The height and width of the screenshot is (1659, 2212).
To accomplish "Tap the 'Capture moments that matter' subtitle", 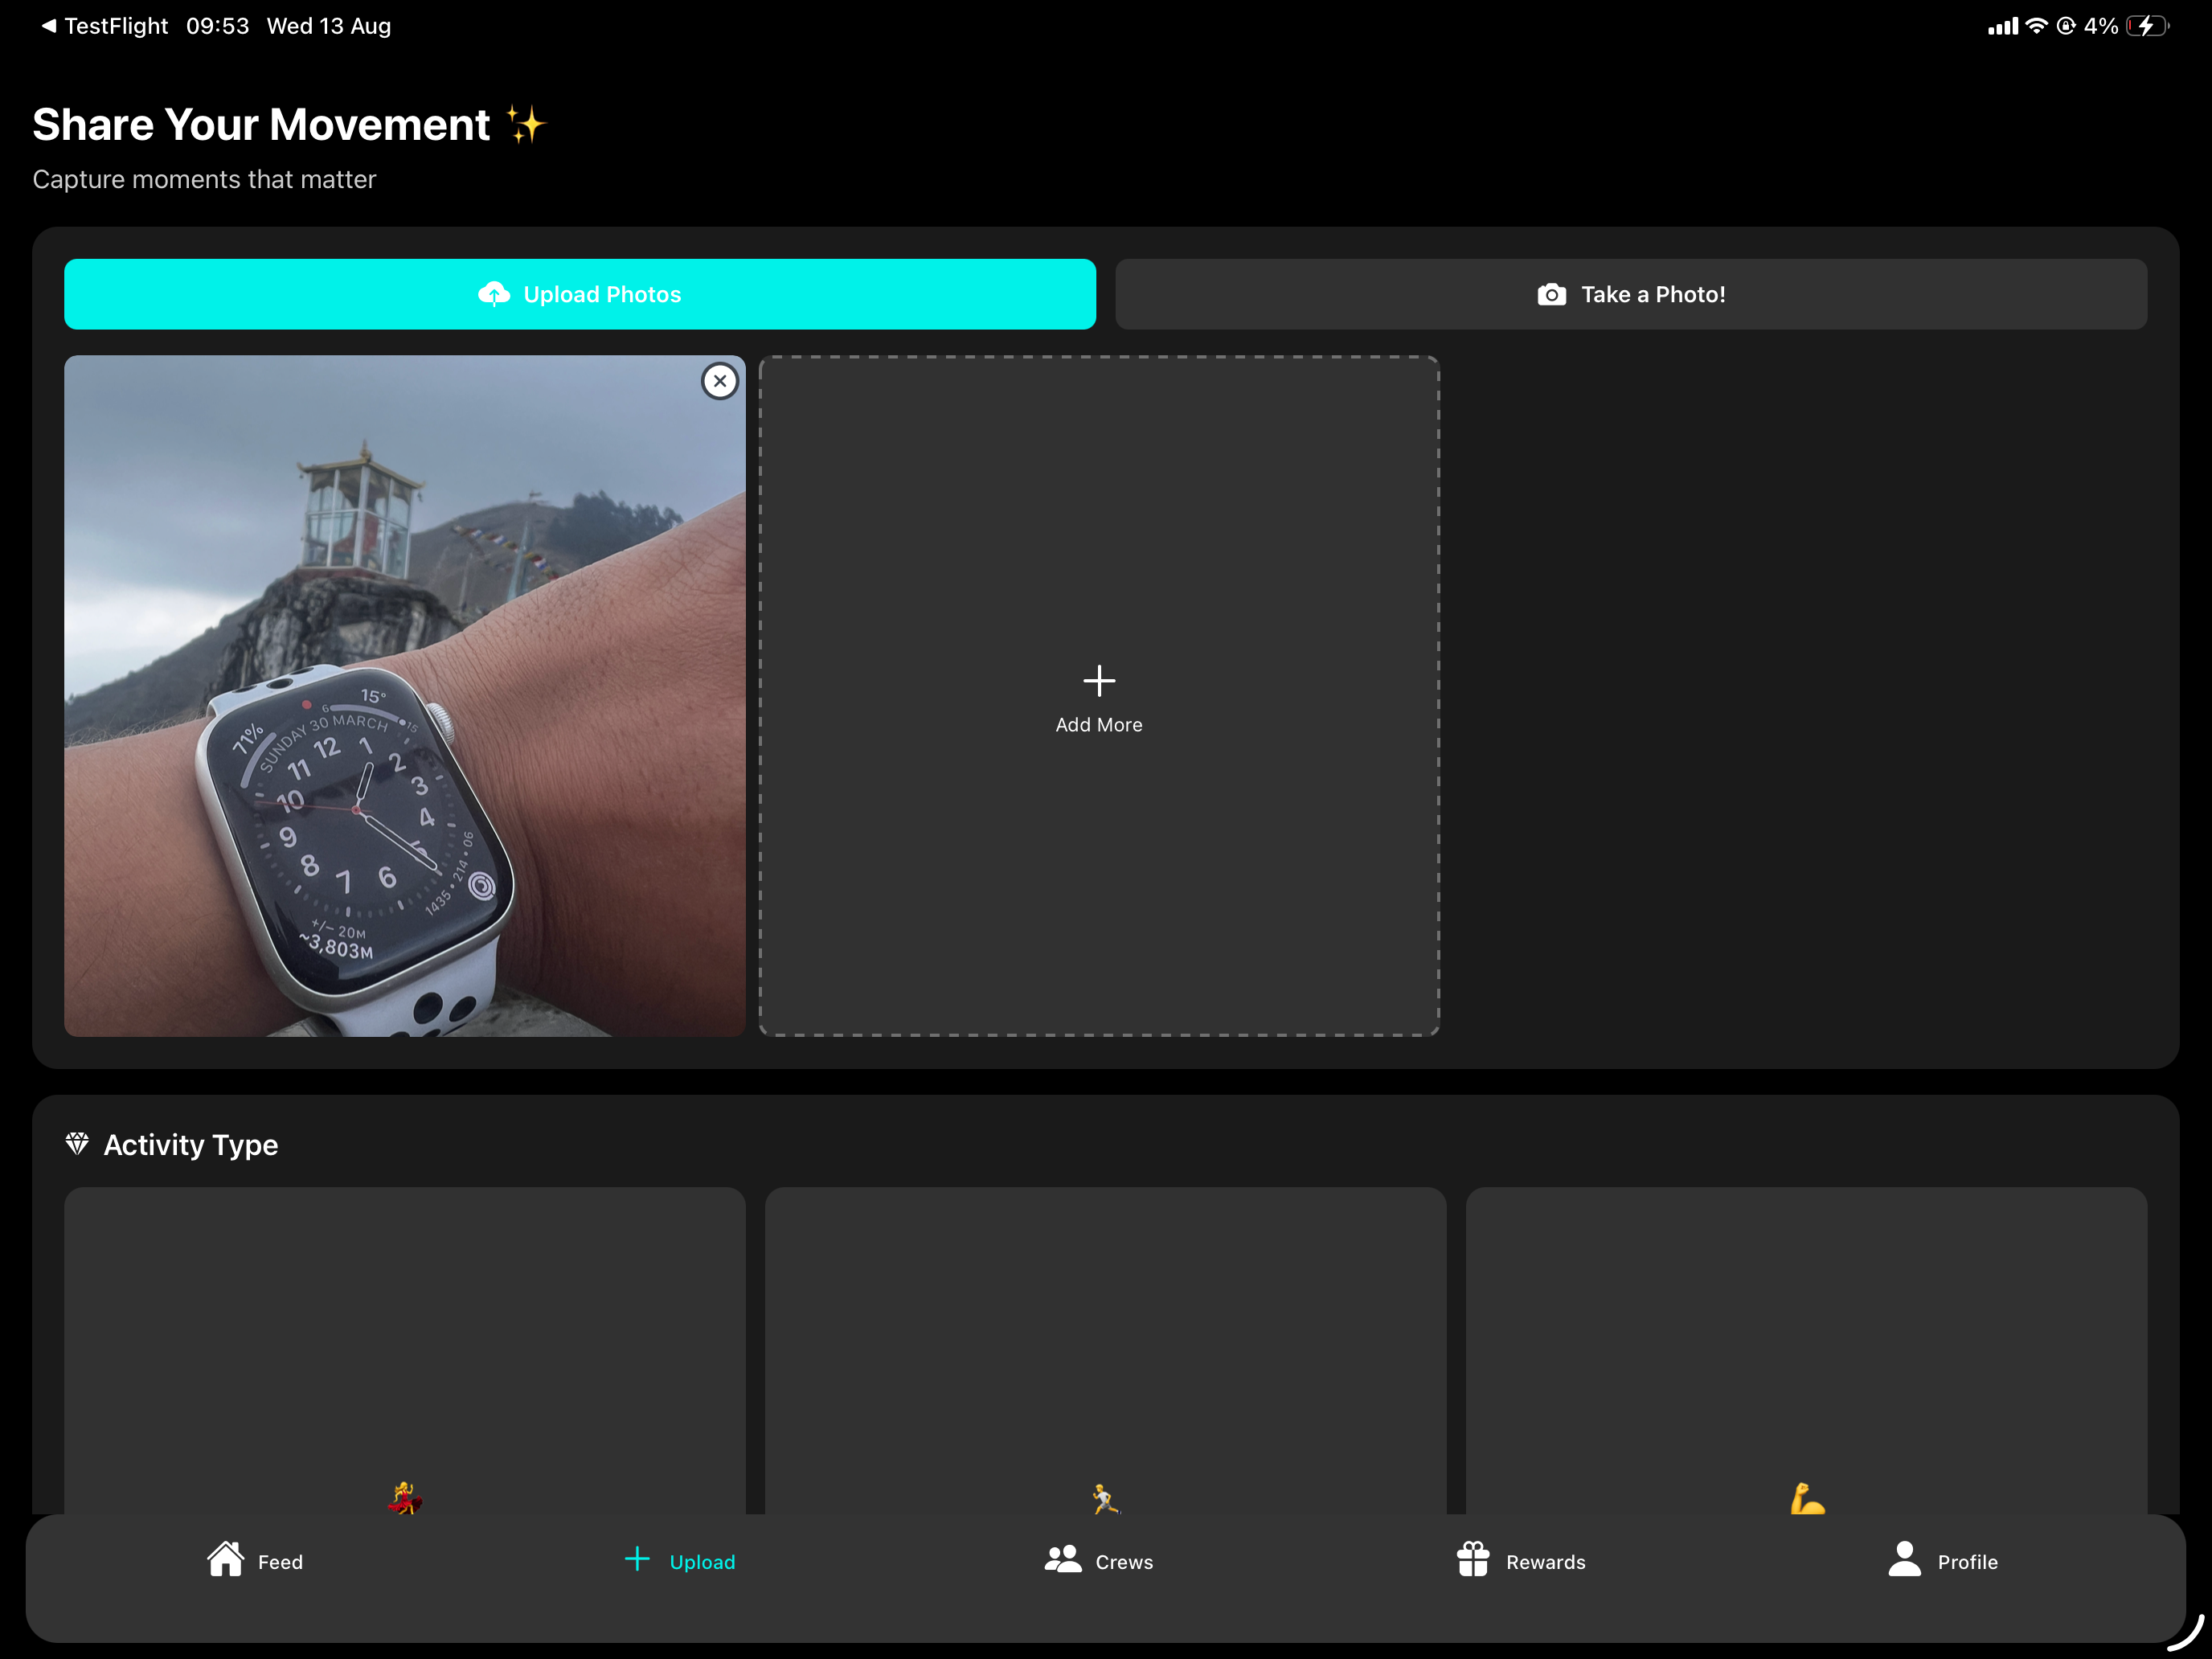I will click(x=204, y=179).
